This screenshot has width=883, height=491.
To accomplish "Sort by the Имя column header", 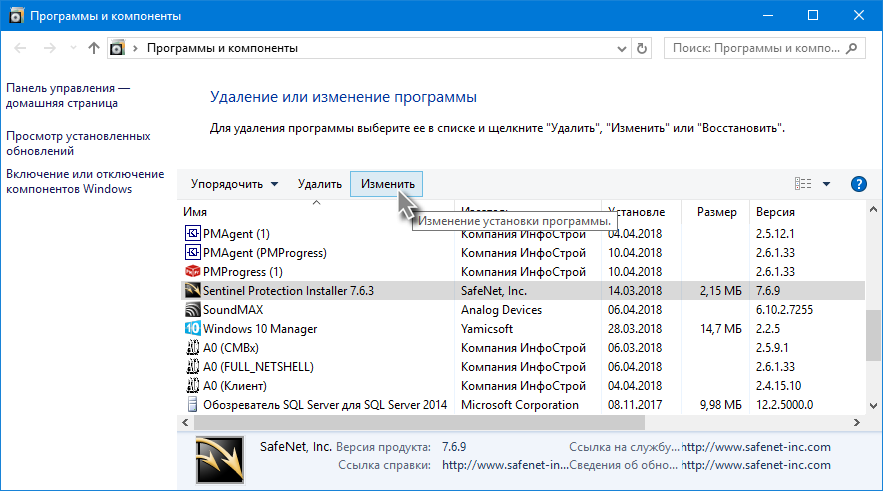I will click(195, 212).
